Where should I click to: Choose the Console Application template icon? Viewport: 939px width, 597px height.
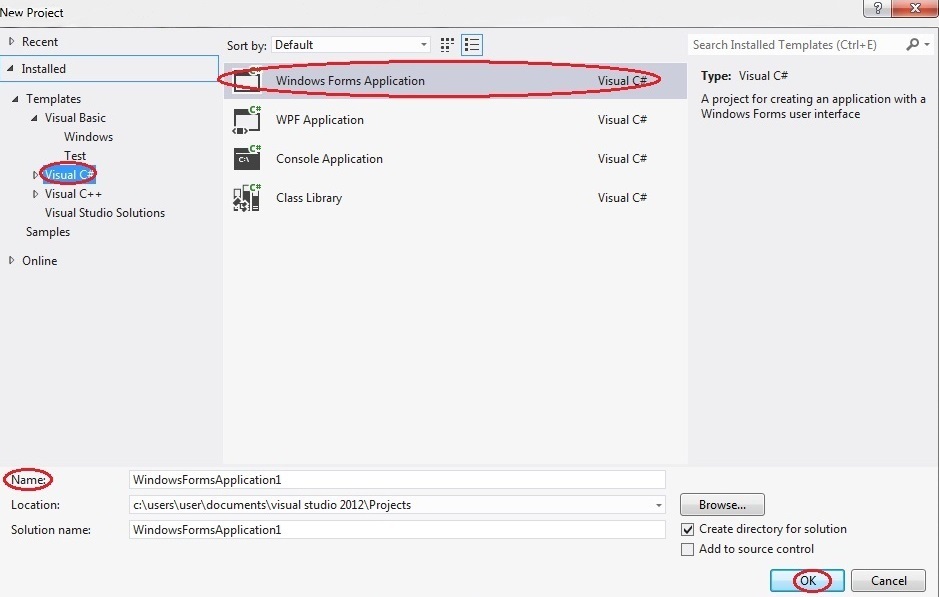tap(246, 158)
